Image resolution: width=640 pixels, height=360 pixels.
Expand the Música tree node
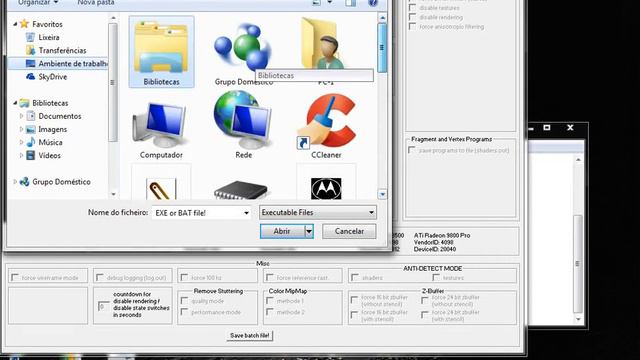[x=21, y=142]
